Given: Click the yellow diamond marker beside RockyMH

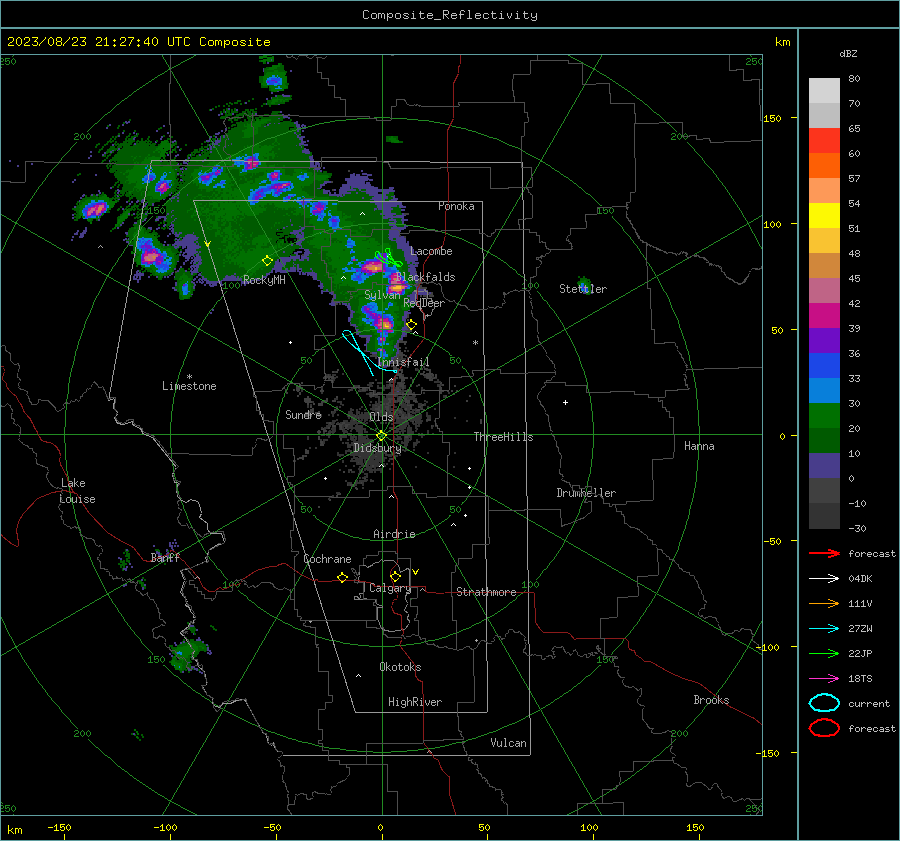Looking at the screenshot, I should point(267,261).
